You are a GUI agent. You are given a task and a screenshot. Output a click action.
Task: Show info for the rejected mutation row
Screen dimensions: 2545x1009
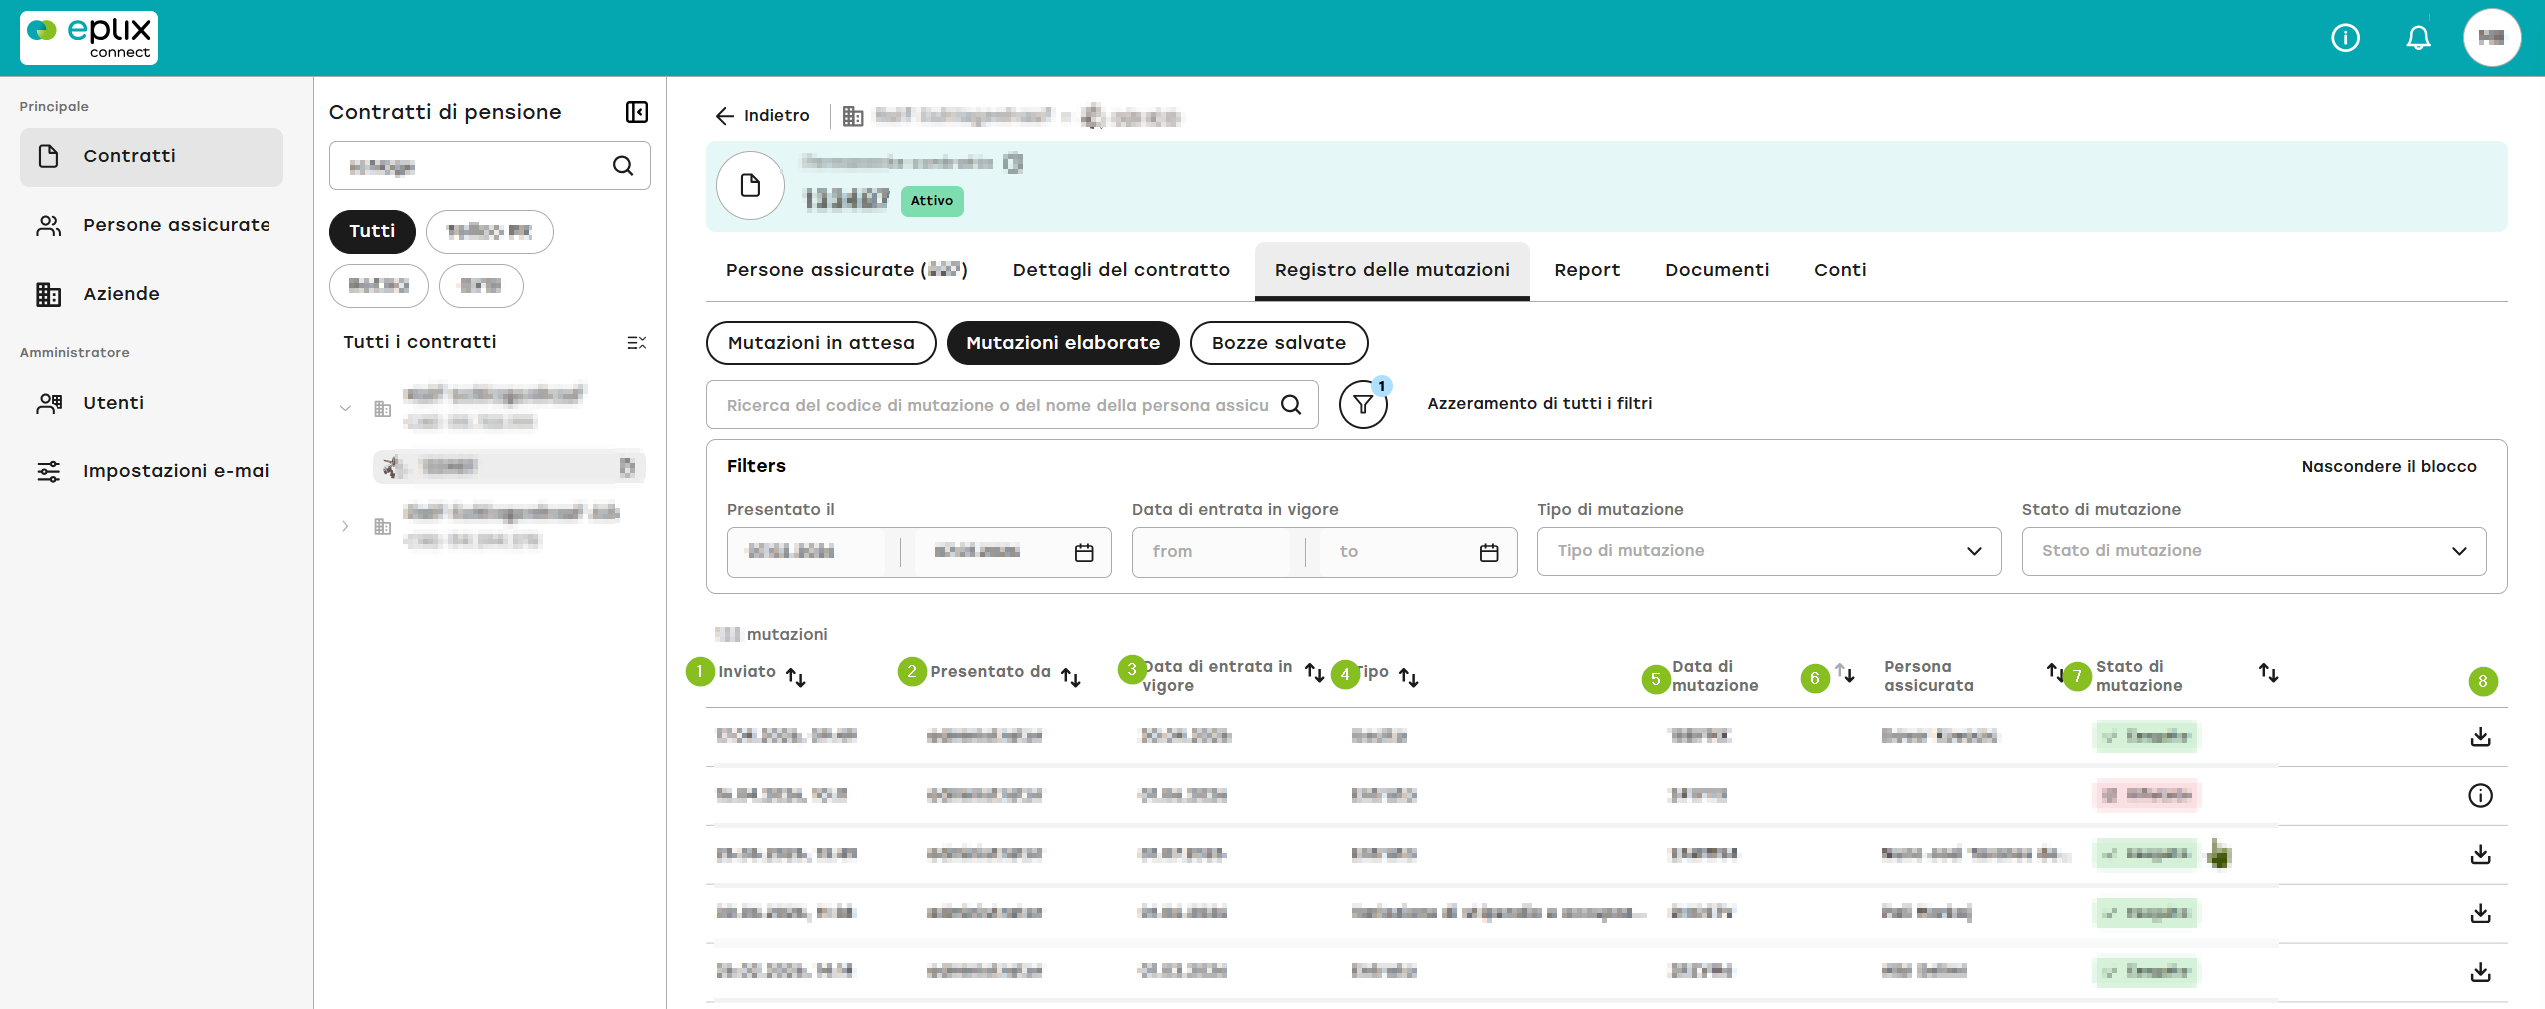pos(2480,796)
